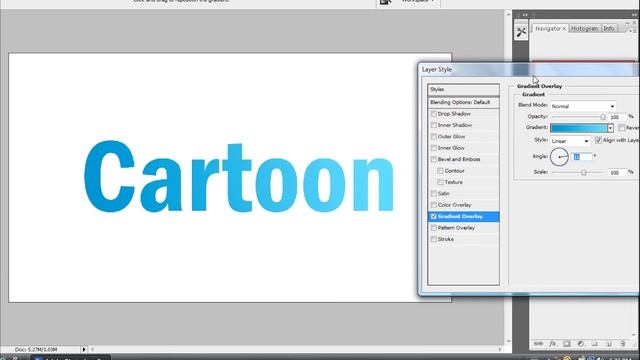Click the Satin list entry label

pos(444,194)
